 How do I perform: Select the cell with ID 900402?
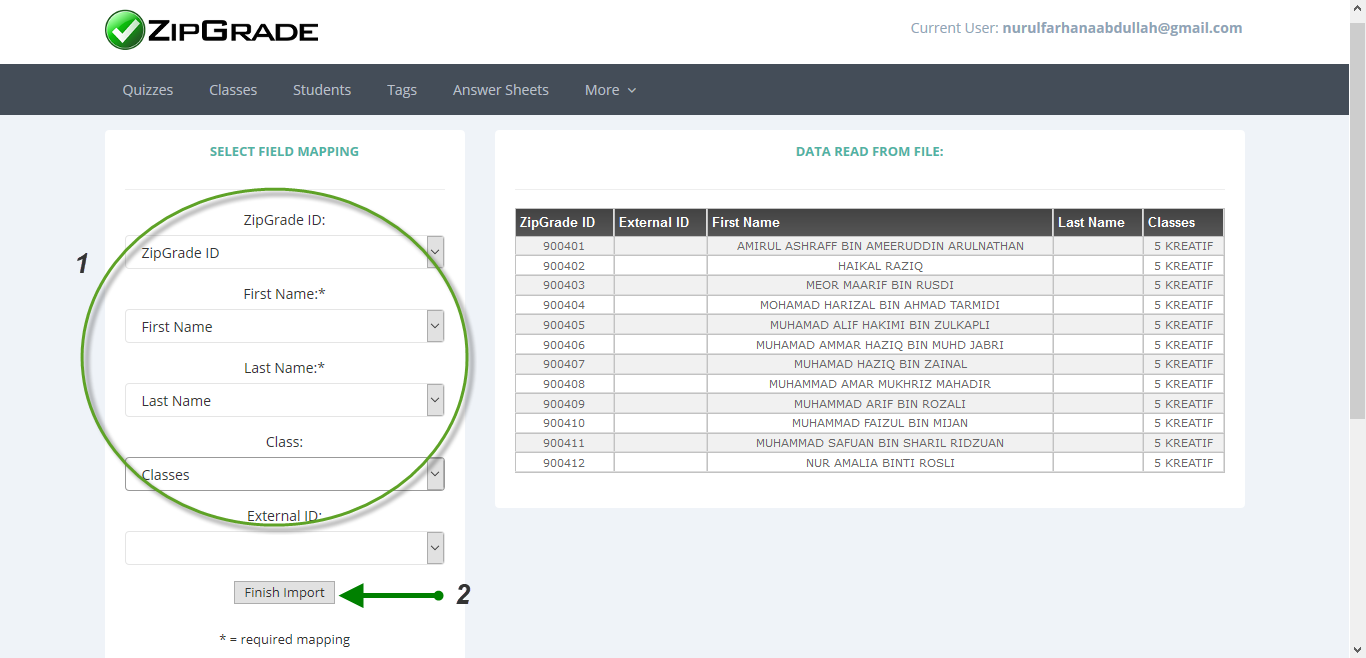pos(564,266)
